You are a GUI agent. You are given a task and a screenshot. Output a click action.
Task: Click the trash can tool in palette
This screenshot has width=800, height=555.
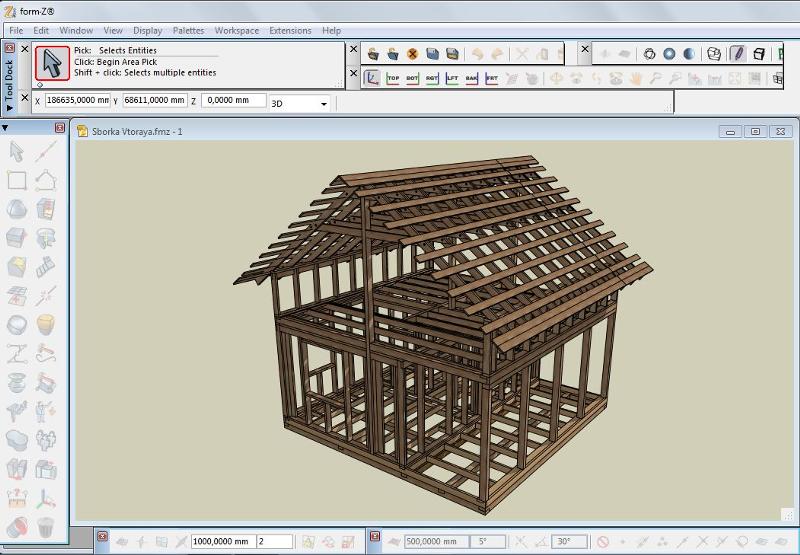point(45,526)
